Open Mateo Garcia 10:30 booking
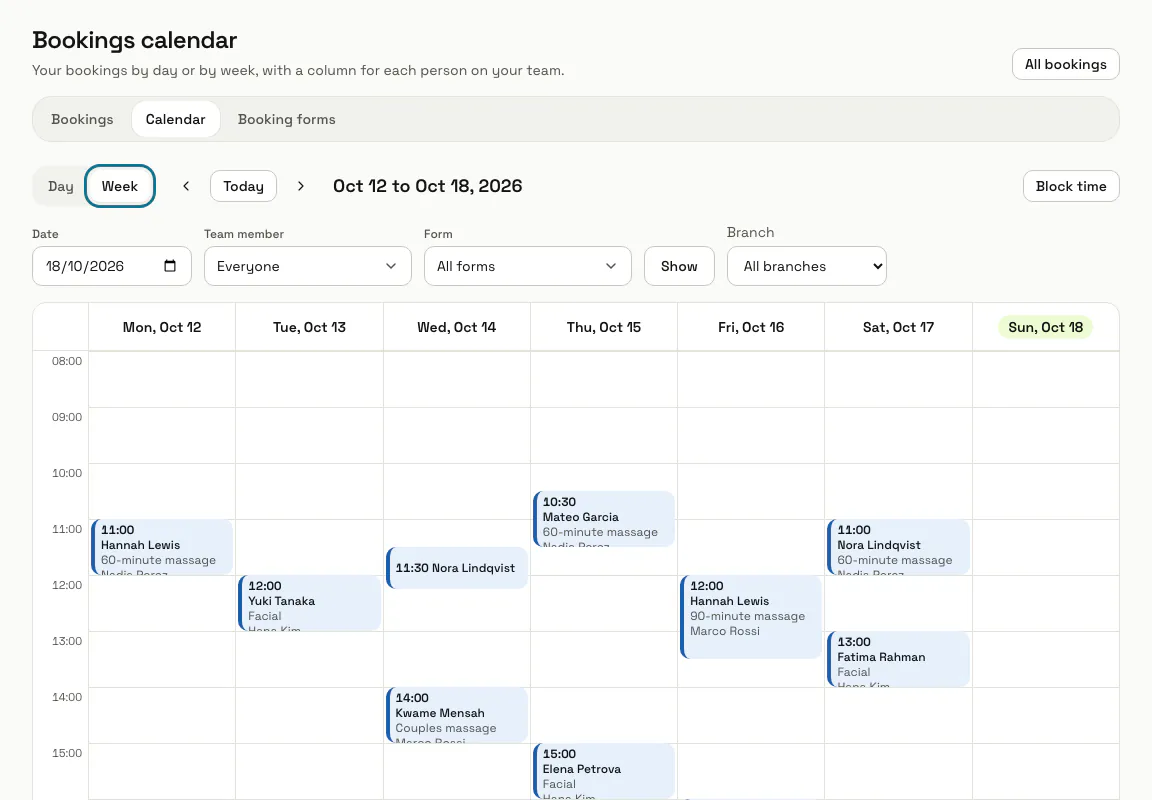Screen dimensions: 1152x800 coord(604,519)
